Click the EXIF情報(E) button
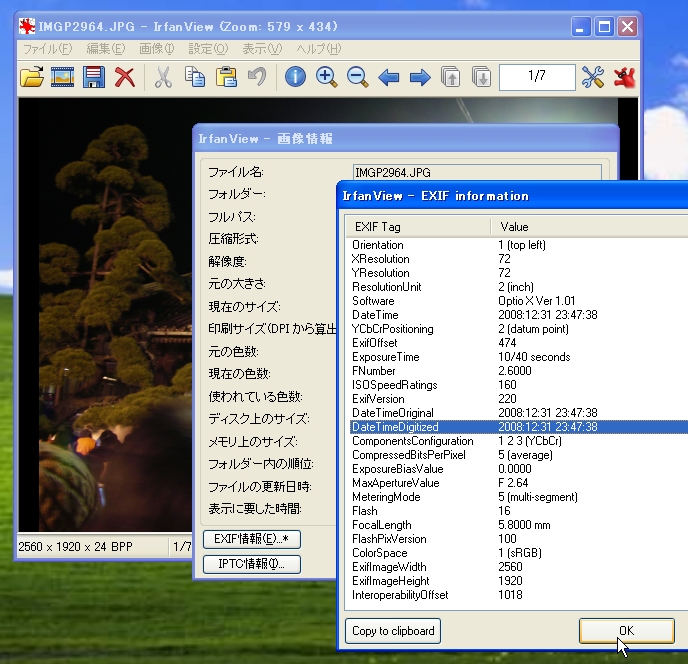The width and height of the screenshot is (688, 664). (x=251, y=539)
